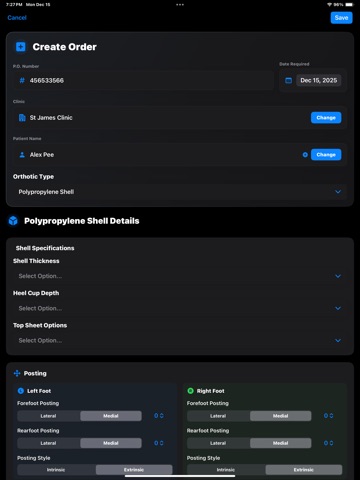
Task: Click the Wi-Fi status icon
Action: point(329,5)
